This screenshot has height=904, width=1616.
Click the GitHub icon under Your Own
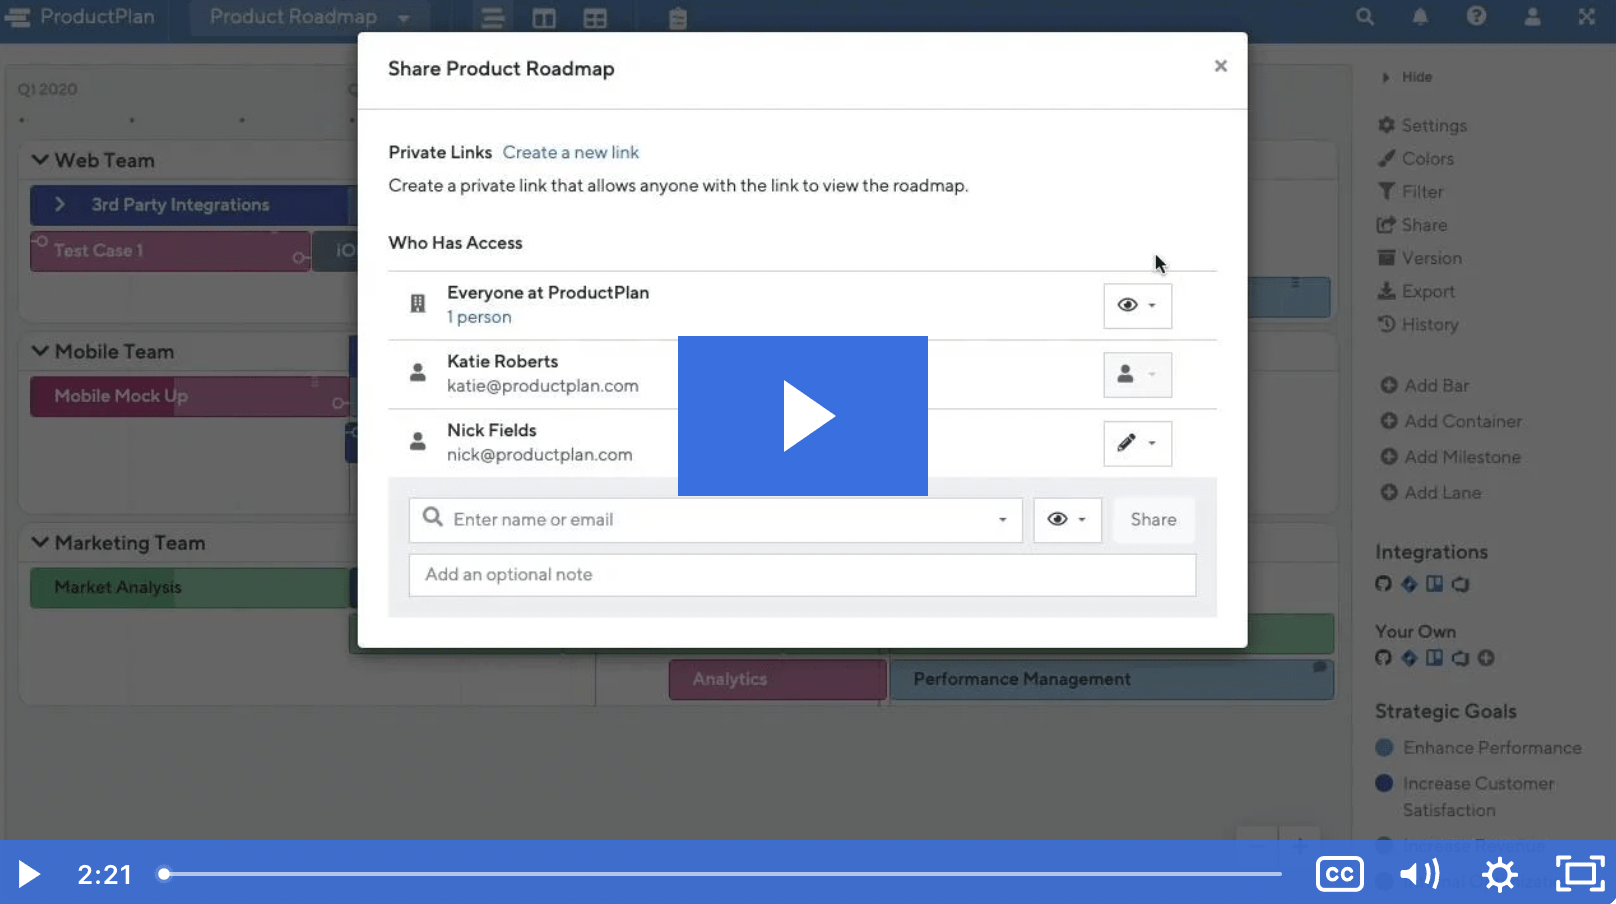1383,658
